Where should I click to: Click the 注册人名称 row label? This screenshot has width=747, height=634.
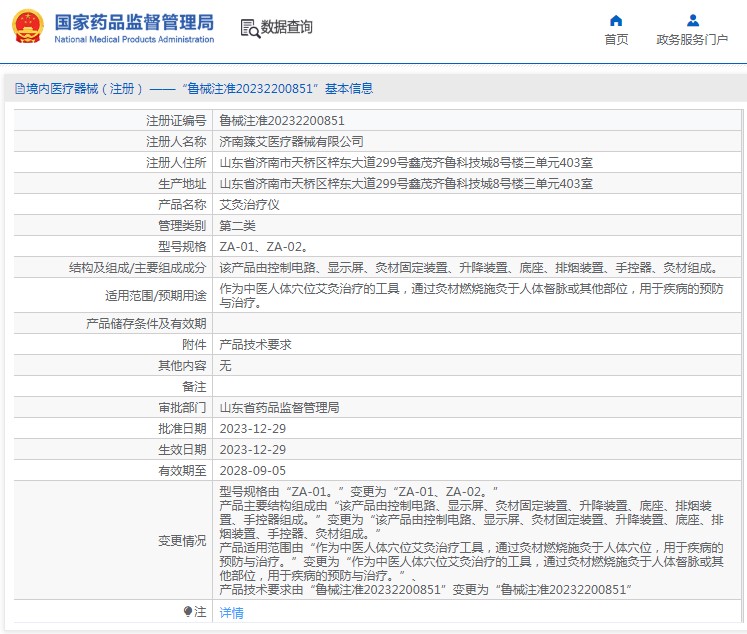pyautogui.click(x=176, y=141)
